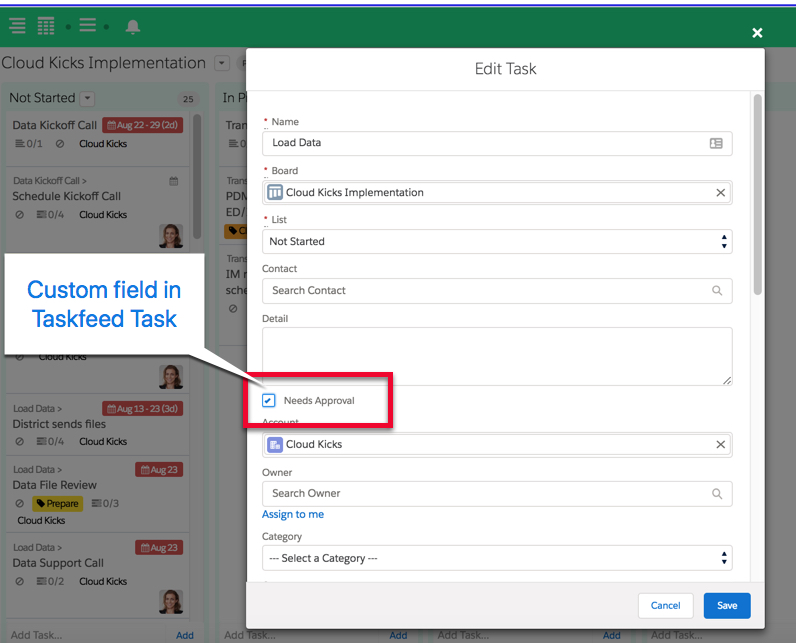Click the Prepare tag on Data File Review
The image size is (796, 643).
pyautogui.click(x=57, y=503)
